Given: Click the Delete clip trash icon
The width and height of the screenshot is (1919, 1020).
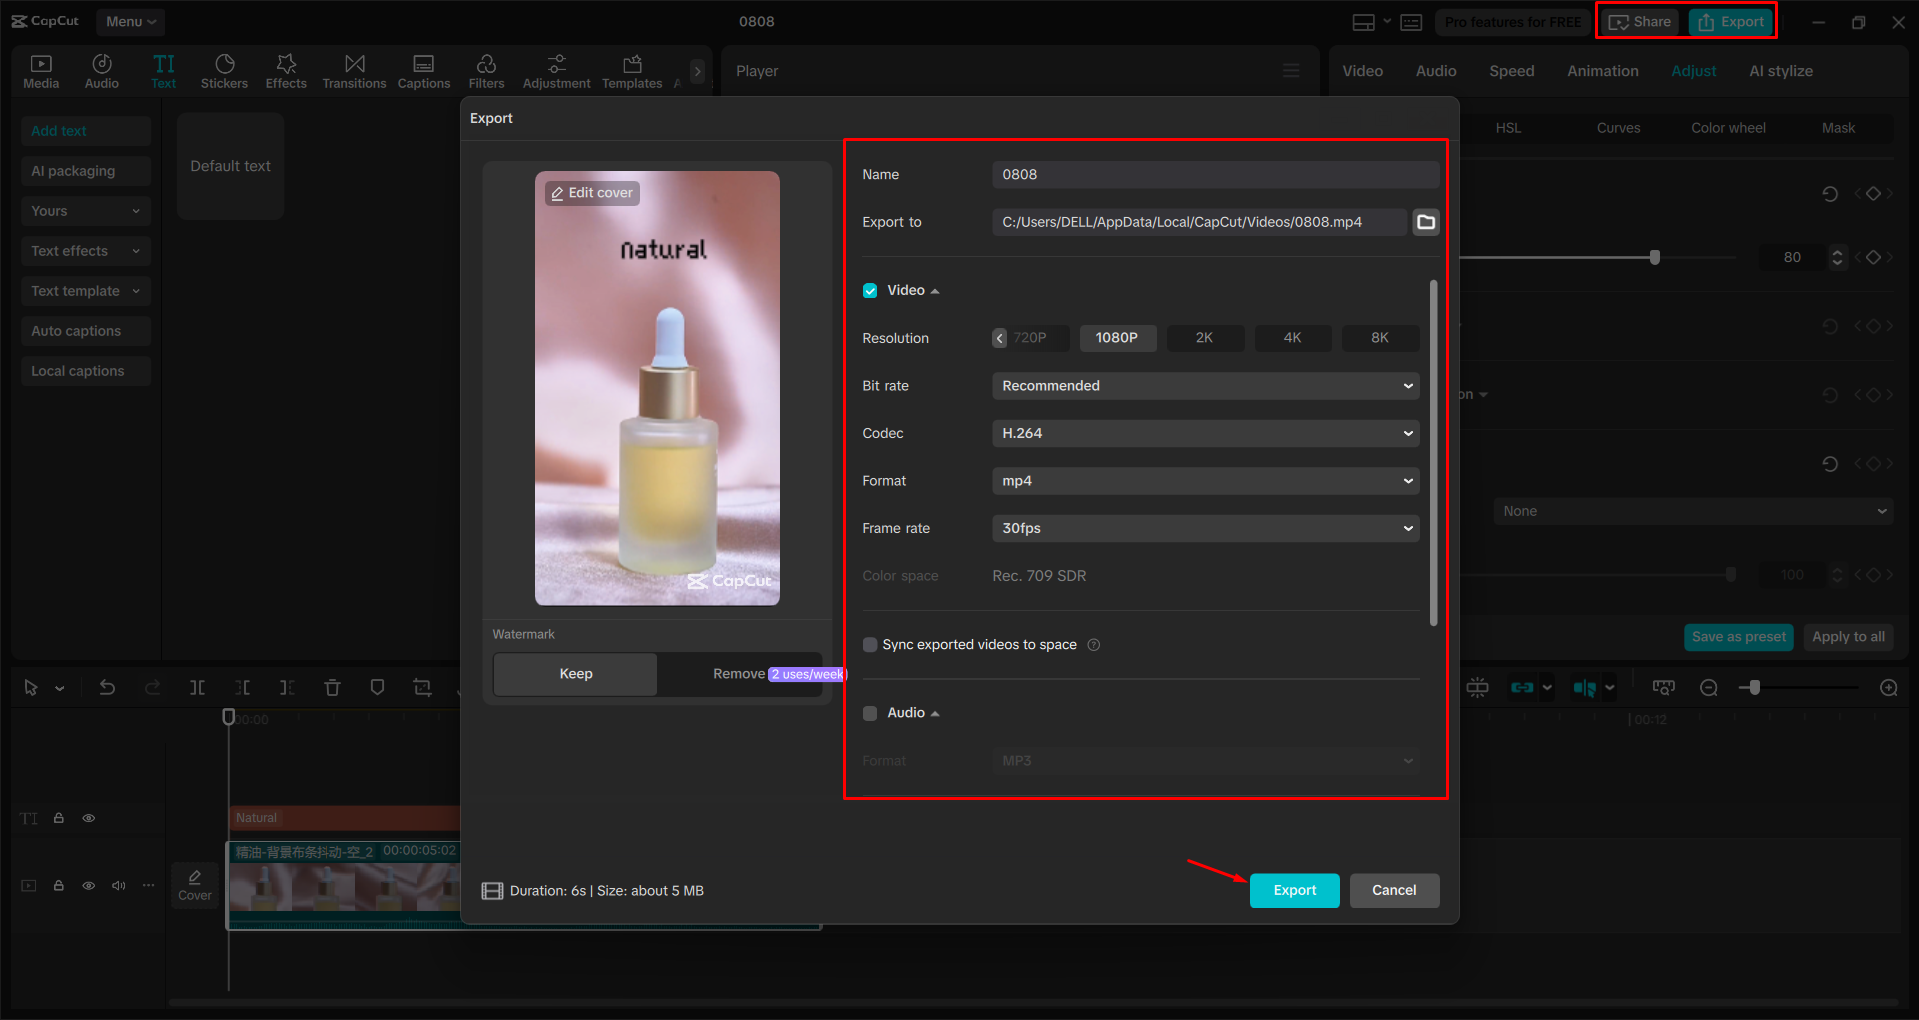Looking at the screenshot, I should (332, 688).
